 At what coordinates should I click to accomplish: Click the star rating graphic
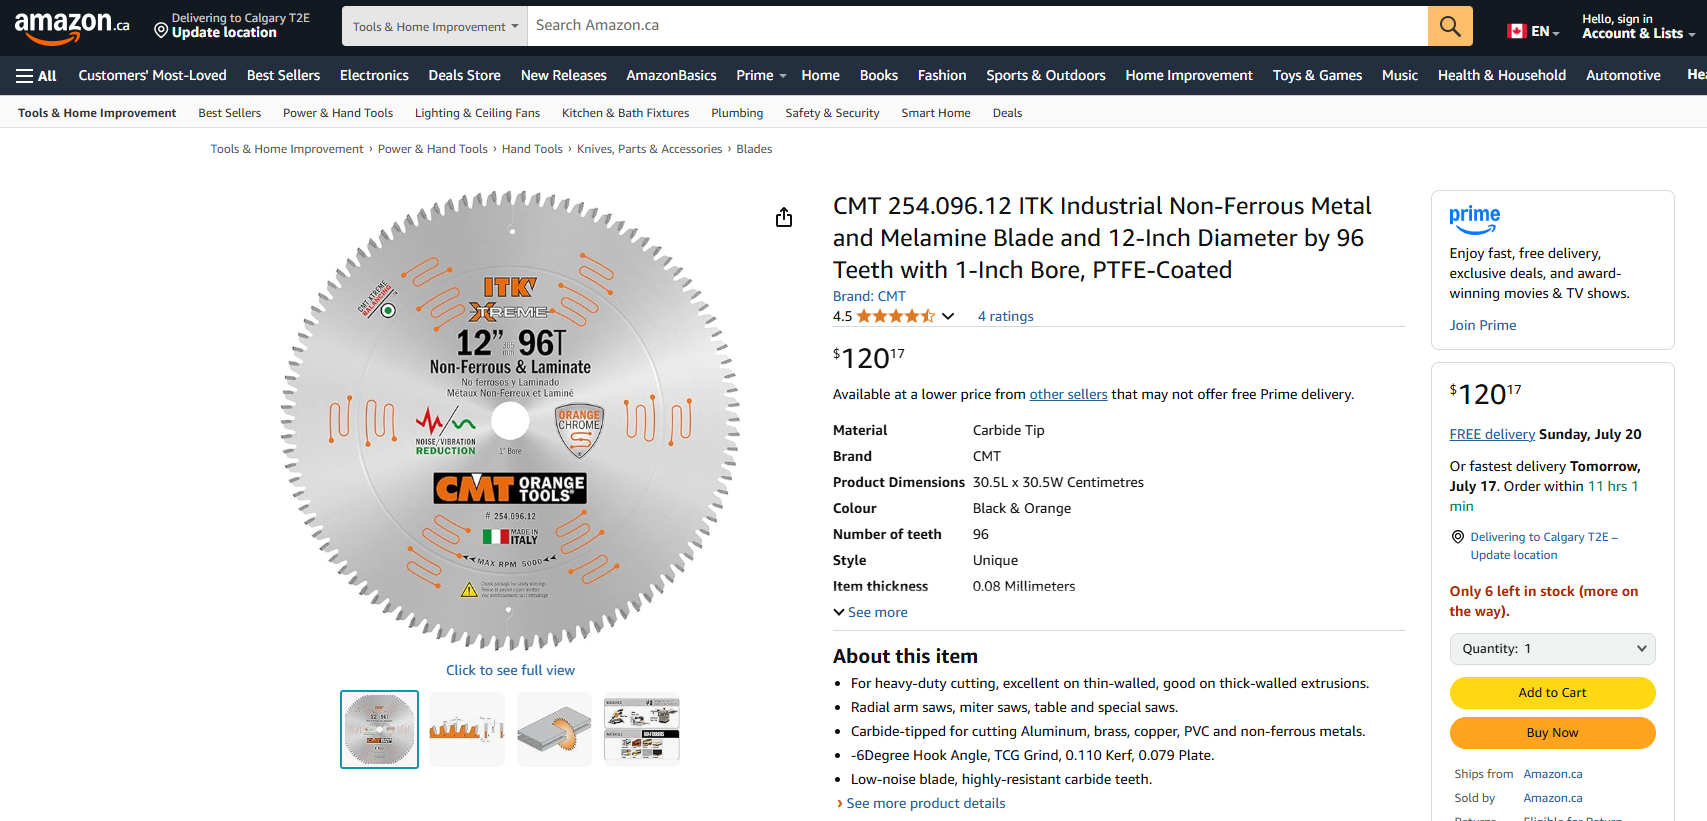tap(895, 316)
